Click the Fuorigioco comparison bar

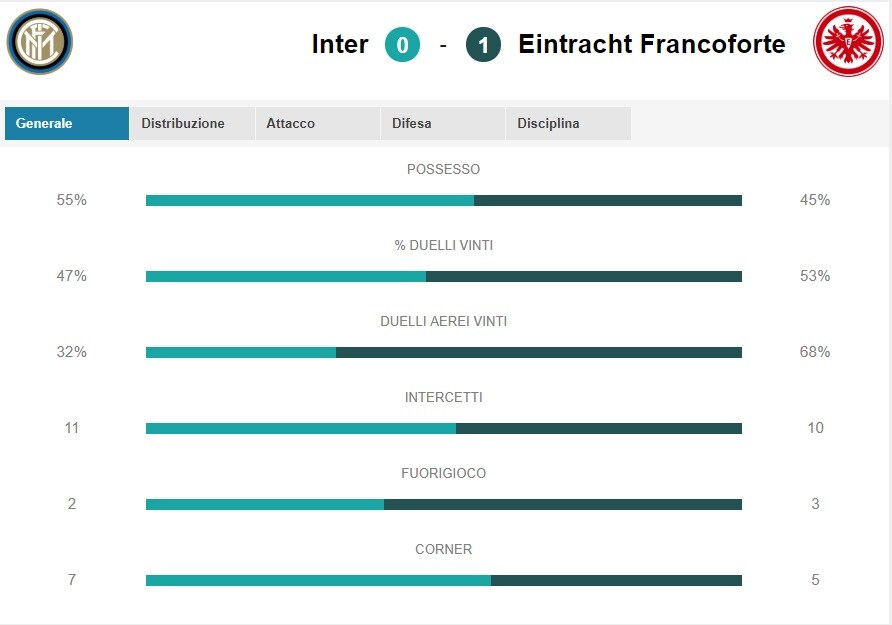click(444, 504)
